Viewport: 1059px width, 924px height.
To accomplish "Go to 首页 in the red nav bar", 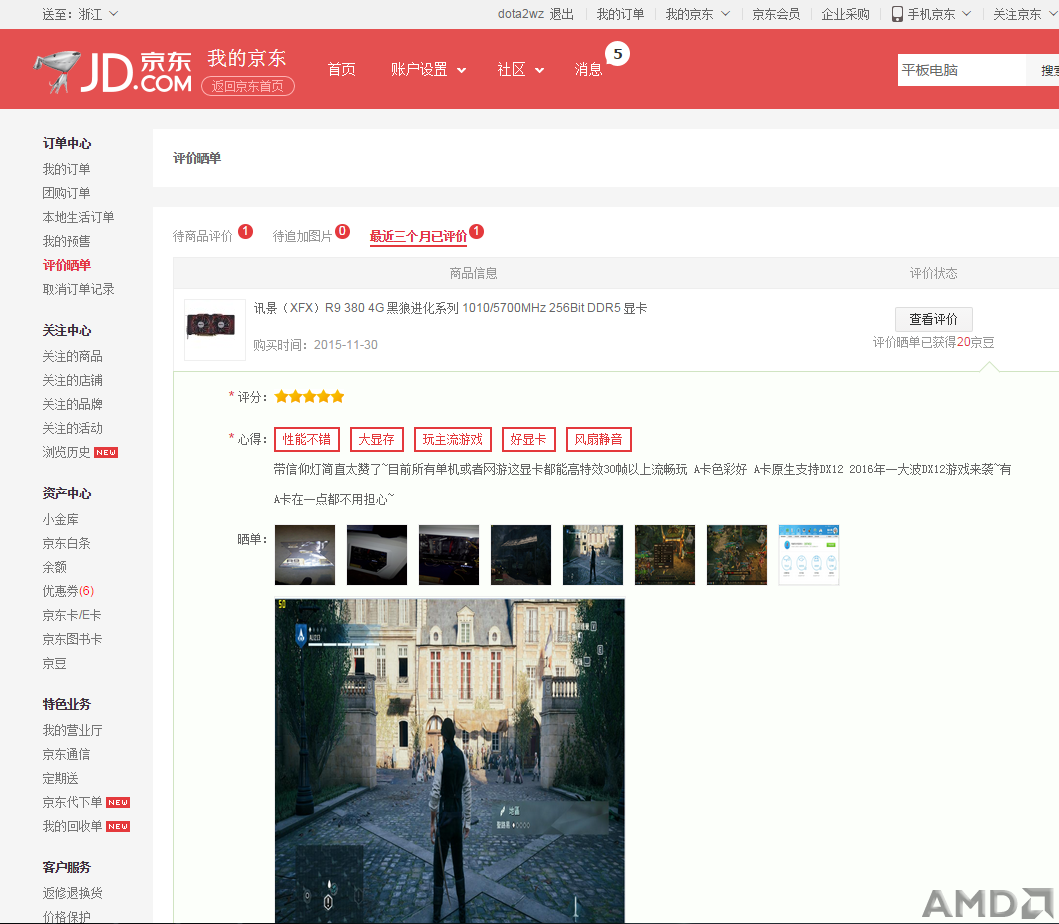I will [342, 70].
